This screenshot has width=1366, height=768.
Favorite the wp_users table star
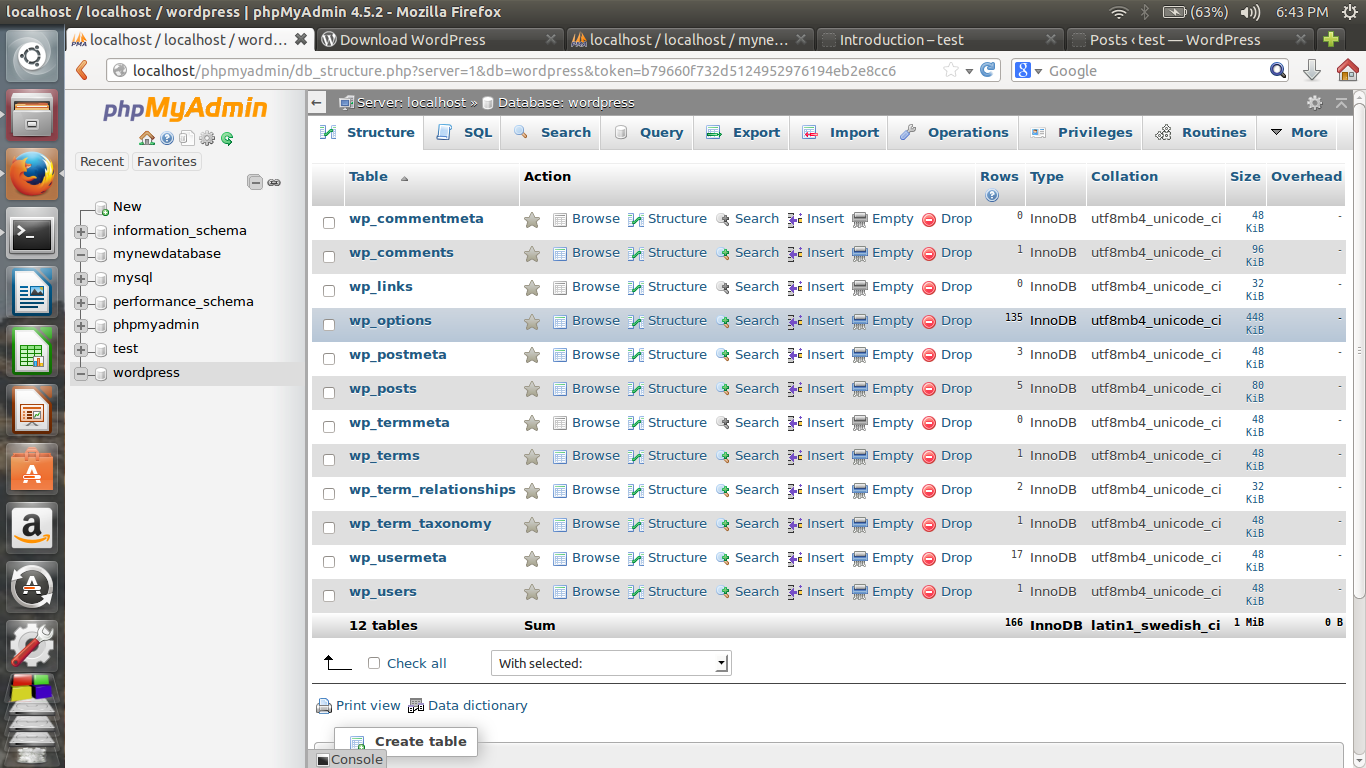[x=532, y=593]
